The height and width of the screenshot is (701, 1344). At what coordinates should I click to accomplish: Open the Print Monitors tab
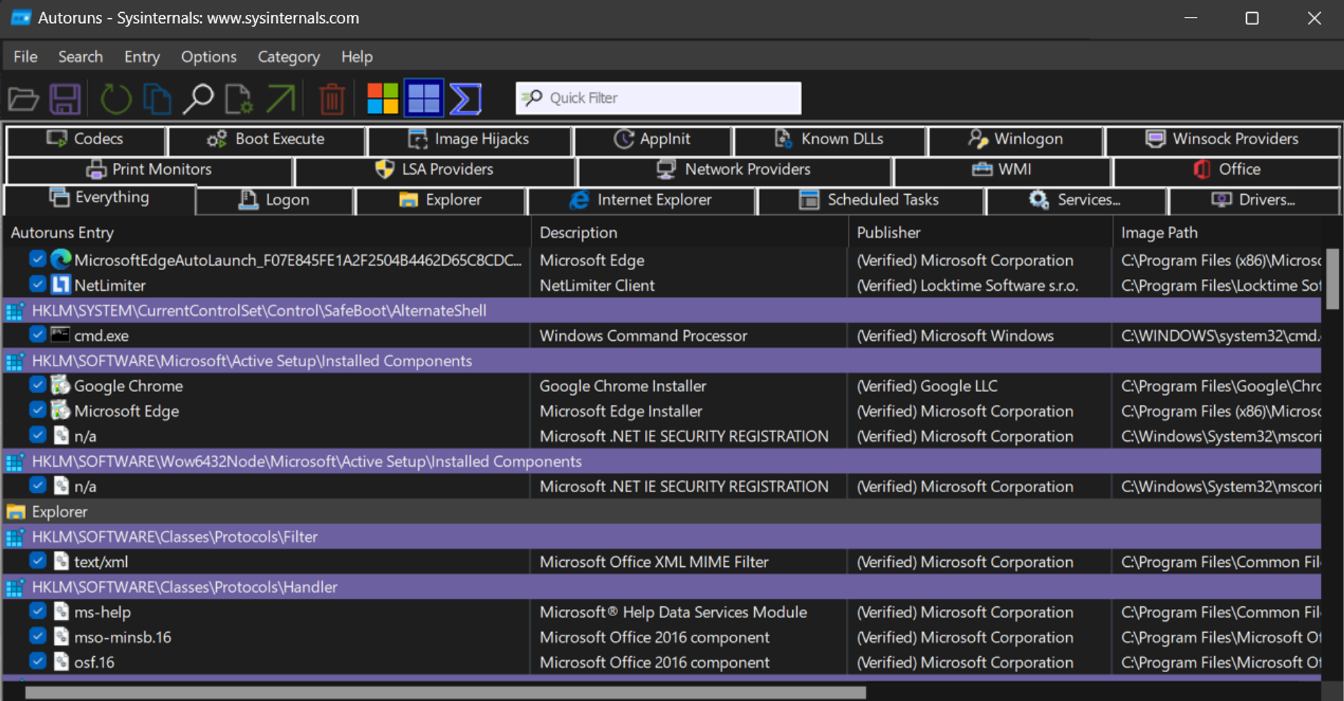pos(149,169)
